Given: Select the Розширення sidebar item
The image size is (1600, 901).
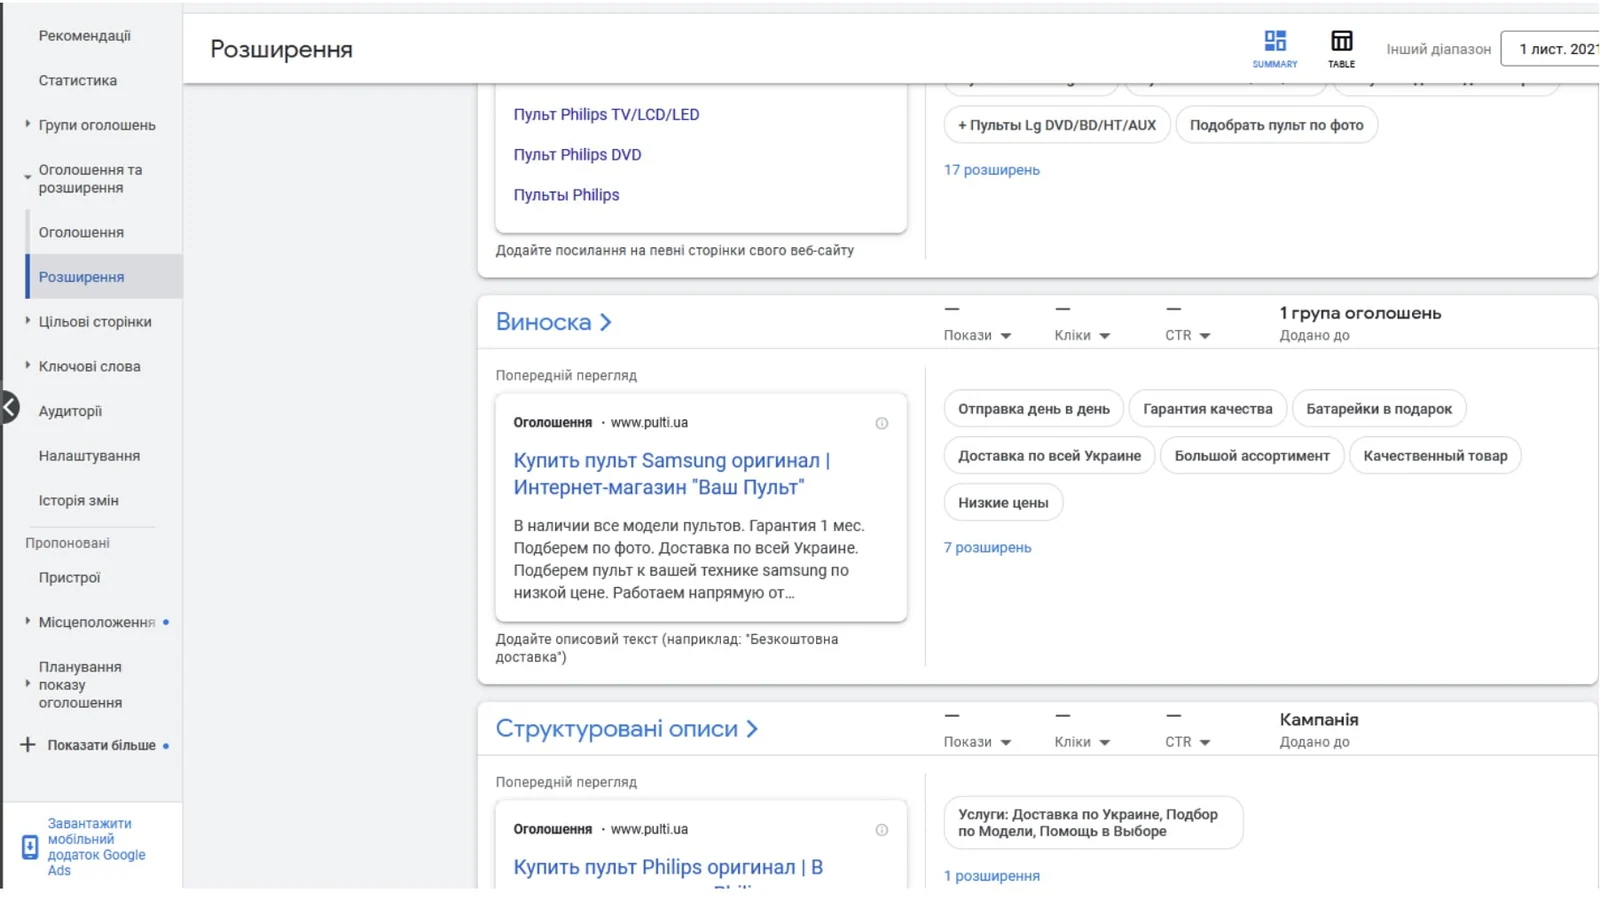Looking at the screenshot, I should (104, 277).
